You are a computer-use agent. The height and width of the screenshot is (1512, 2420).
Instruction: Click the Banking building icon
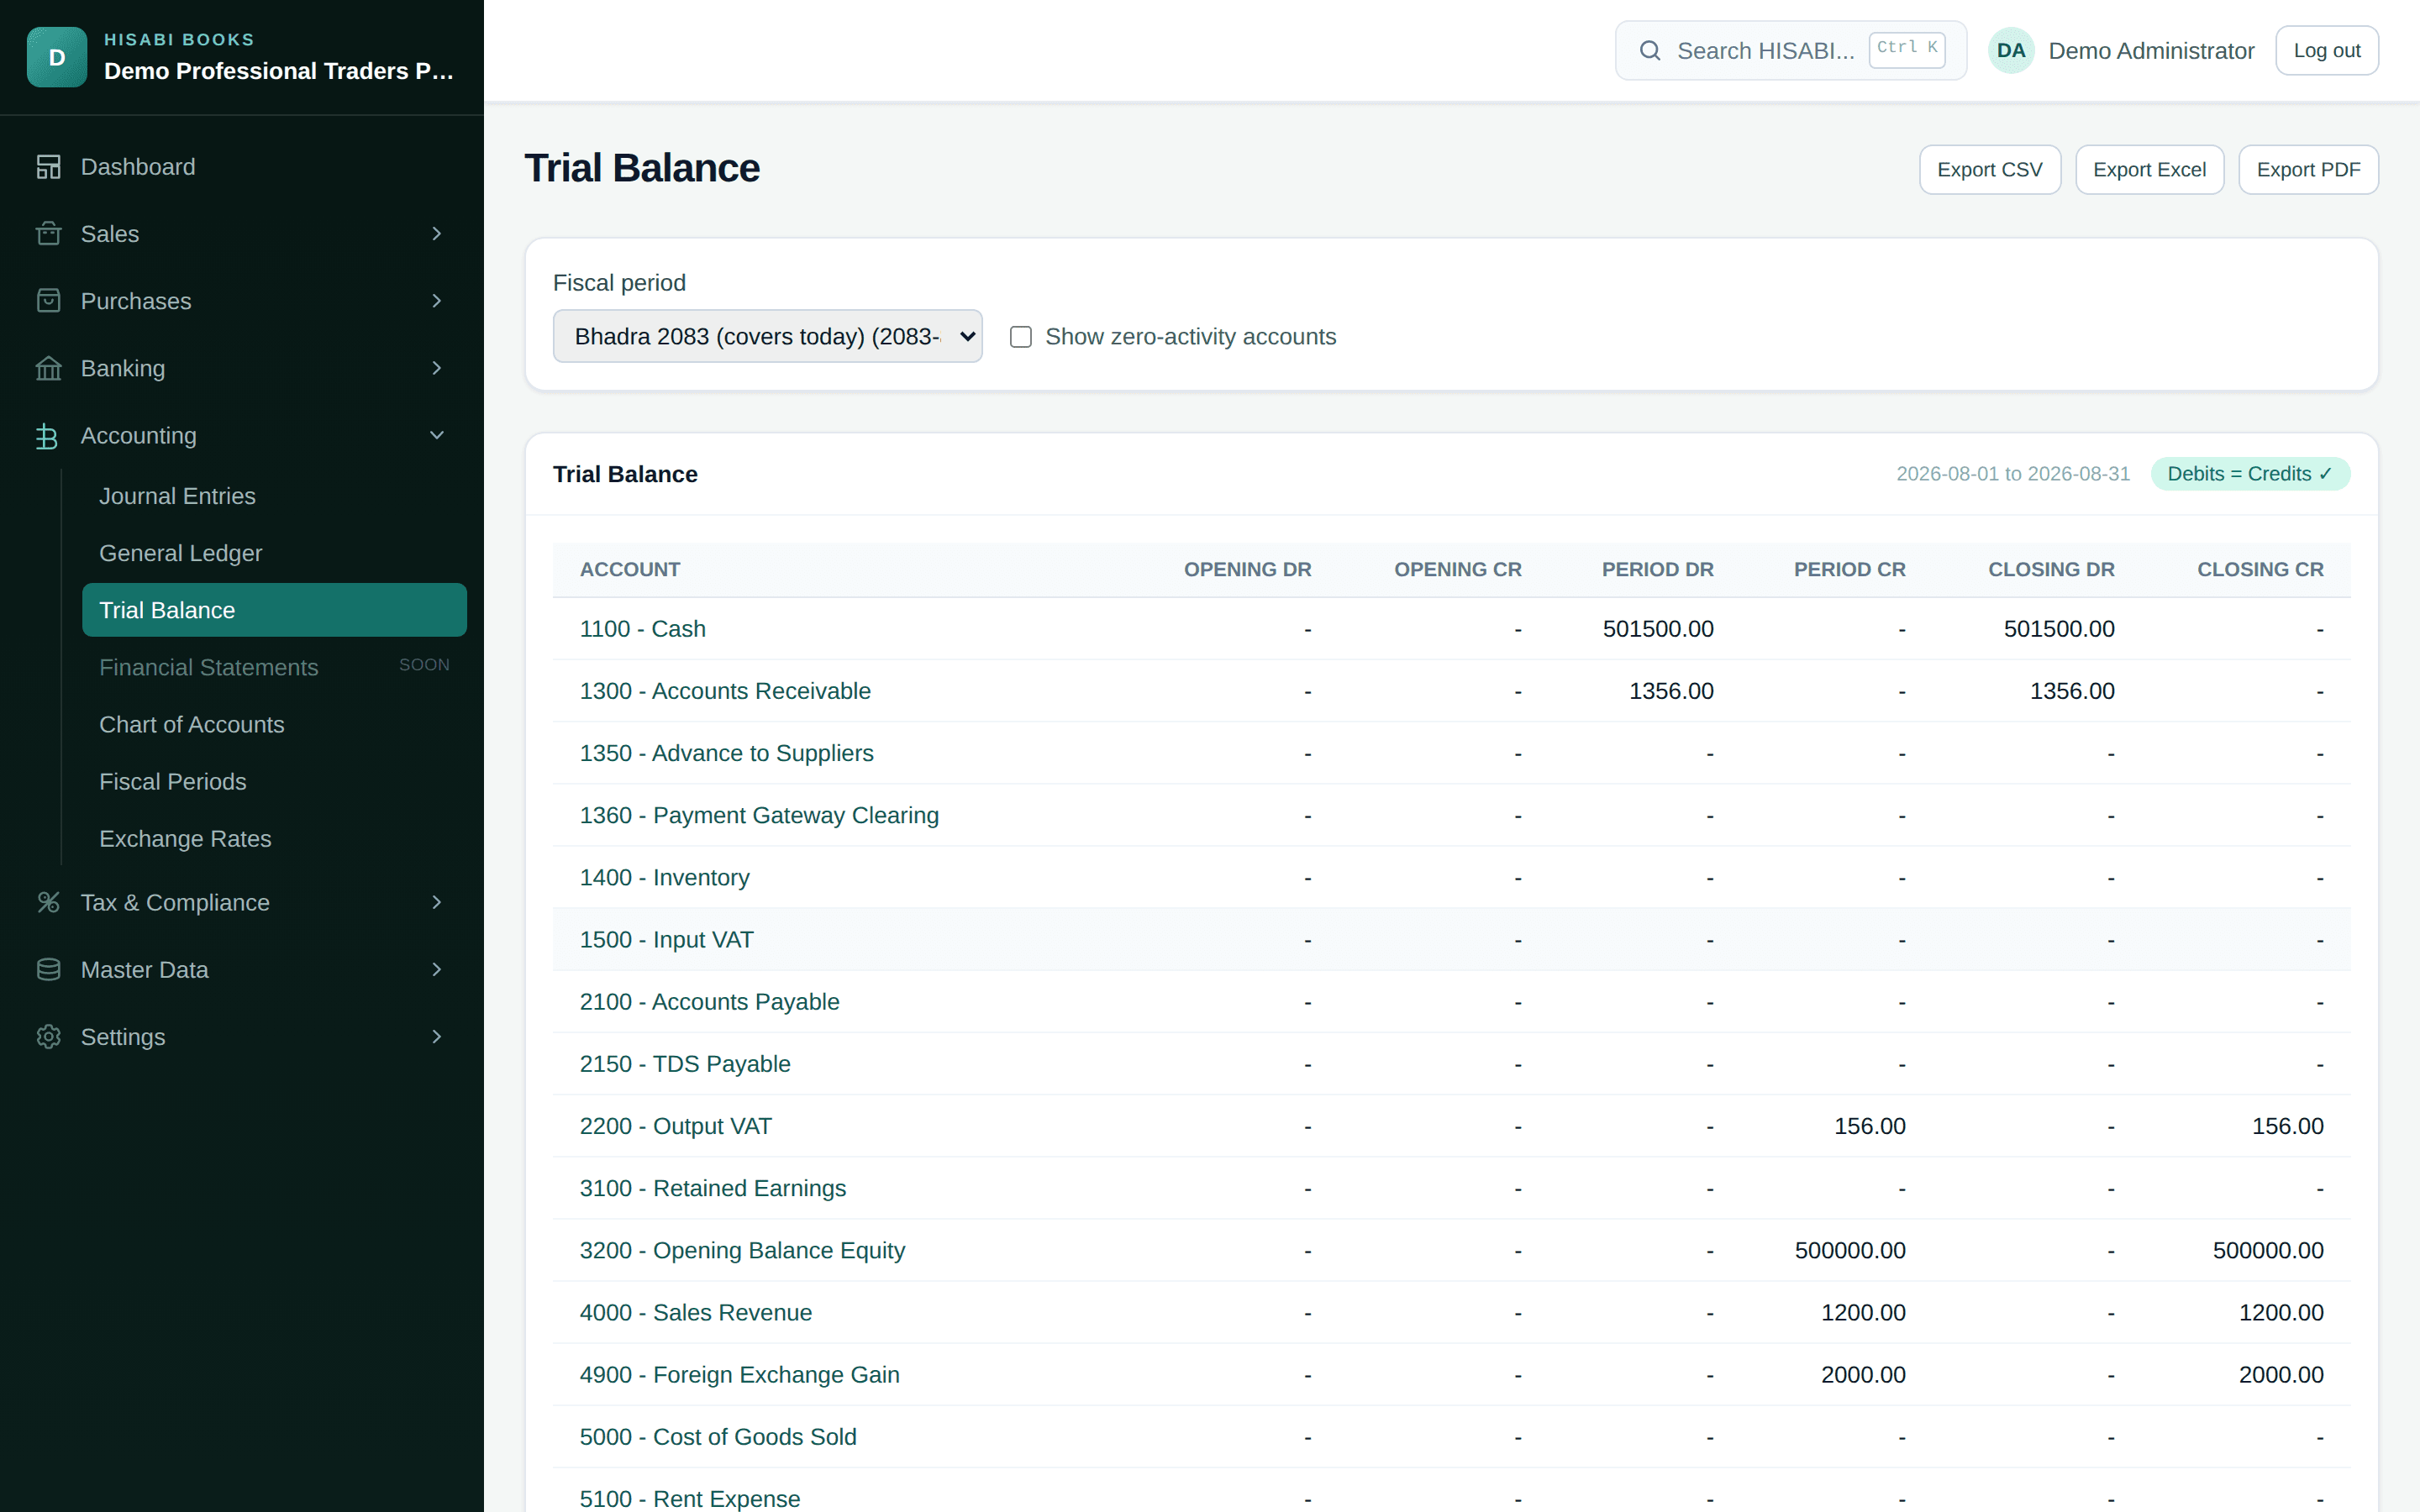48,368
